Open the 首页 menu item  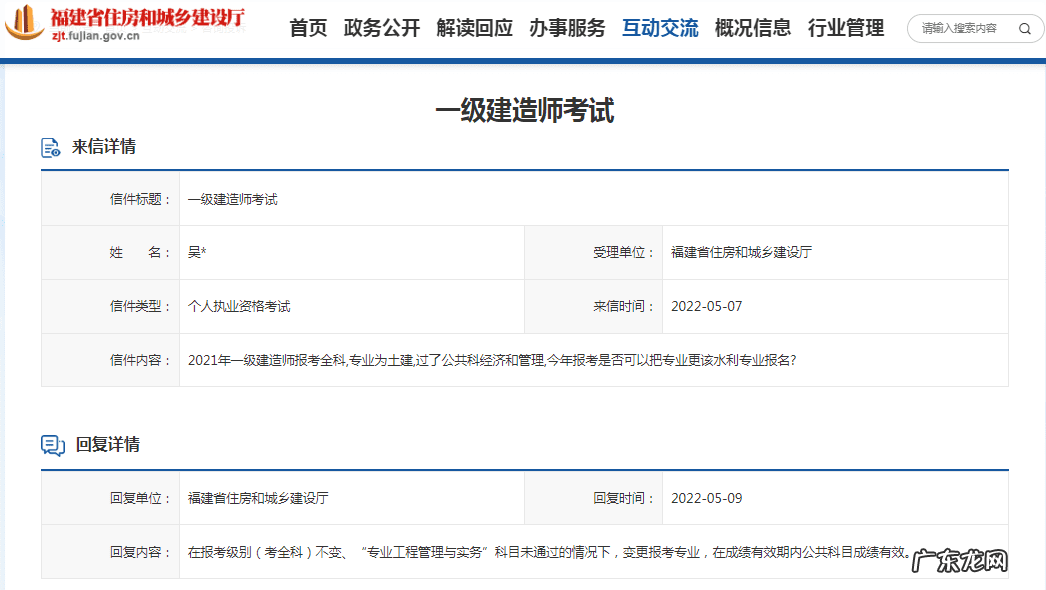(x=309, y=28)
